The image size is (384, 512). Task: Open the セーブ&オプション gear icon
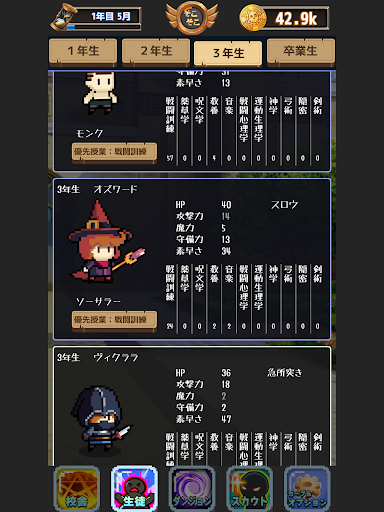click(307, 489)
